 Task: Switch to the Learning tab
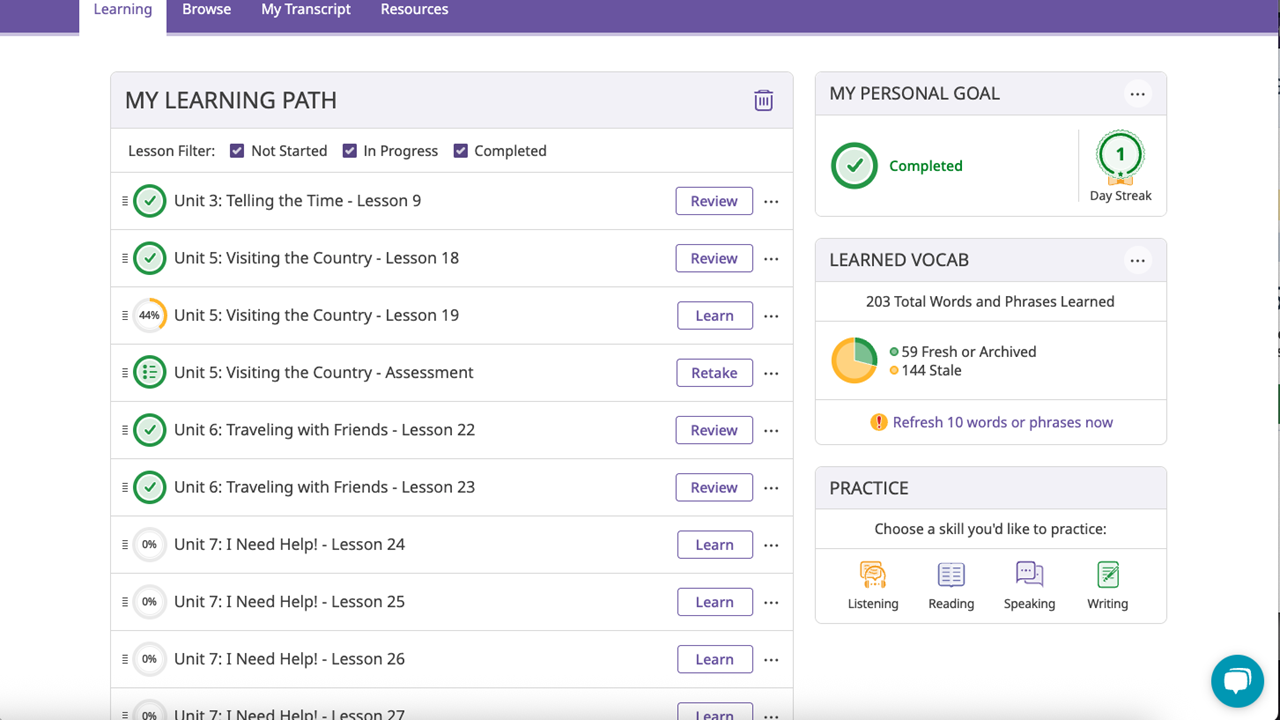(x=123, y=10)
